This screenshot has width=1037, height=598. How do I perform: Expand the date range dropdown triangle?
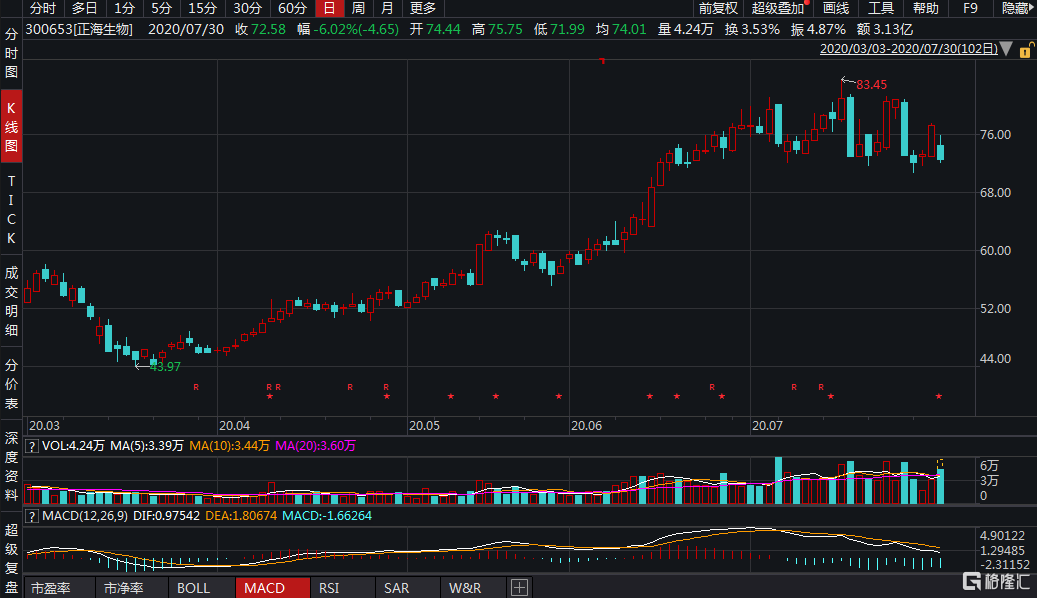point(1007,49)
